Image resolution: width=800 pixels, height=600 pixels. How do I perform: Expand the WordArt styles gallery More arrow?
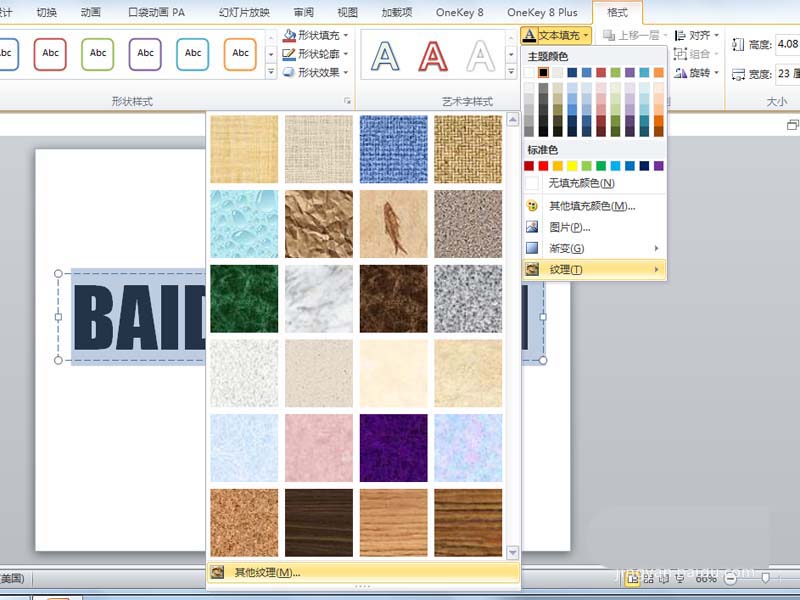tap(511, 72)
